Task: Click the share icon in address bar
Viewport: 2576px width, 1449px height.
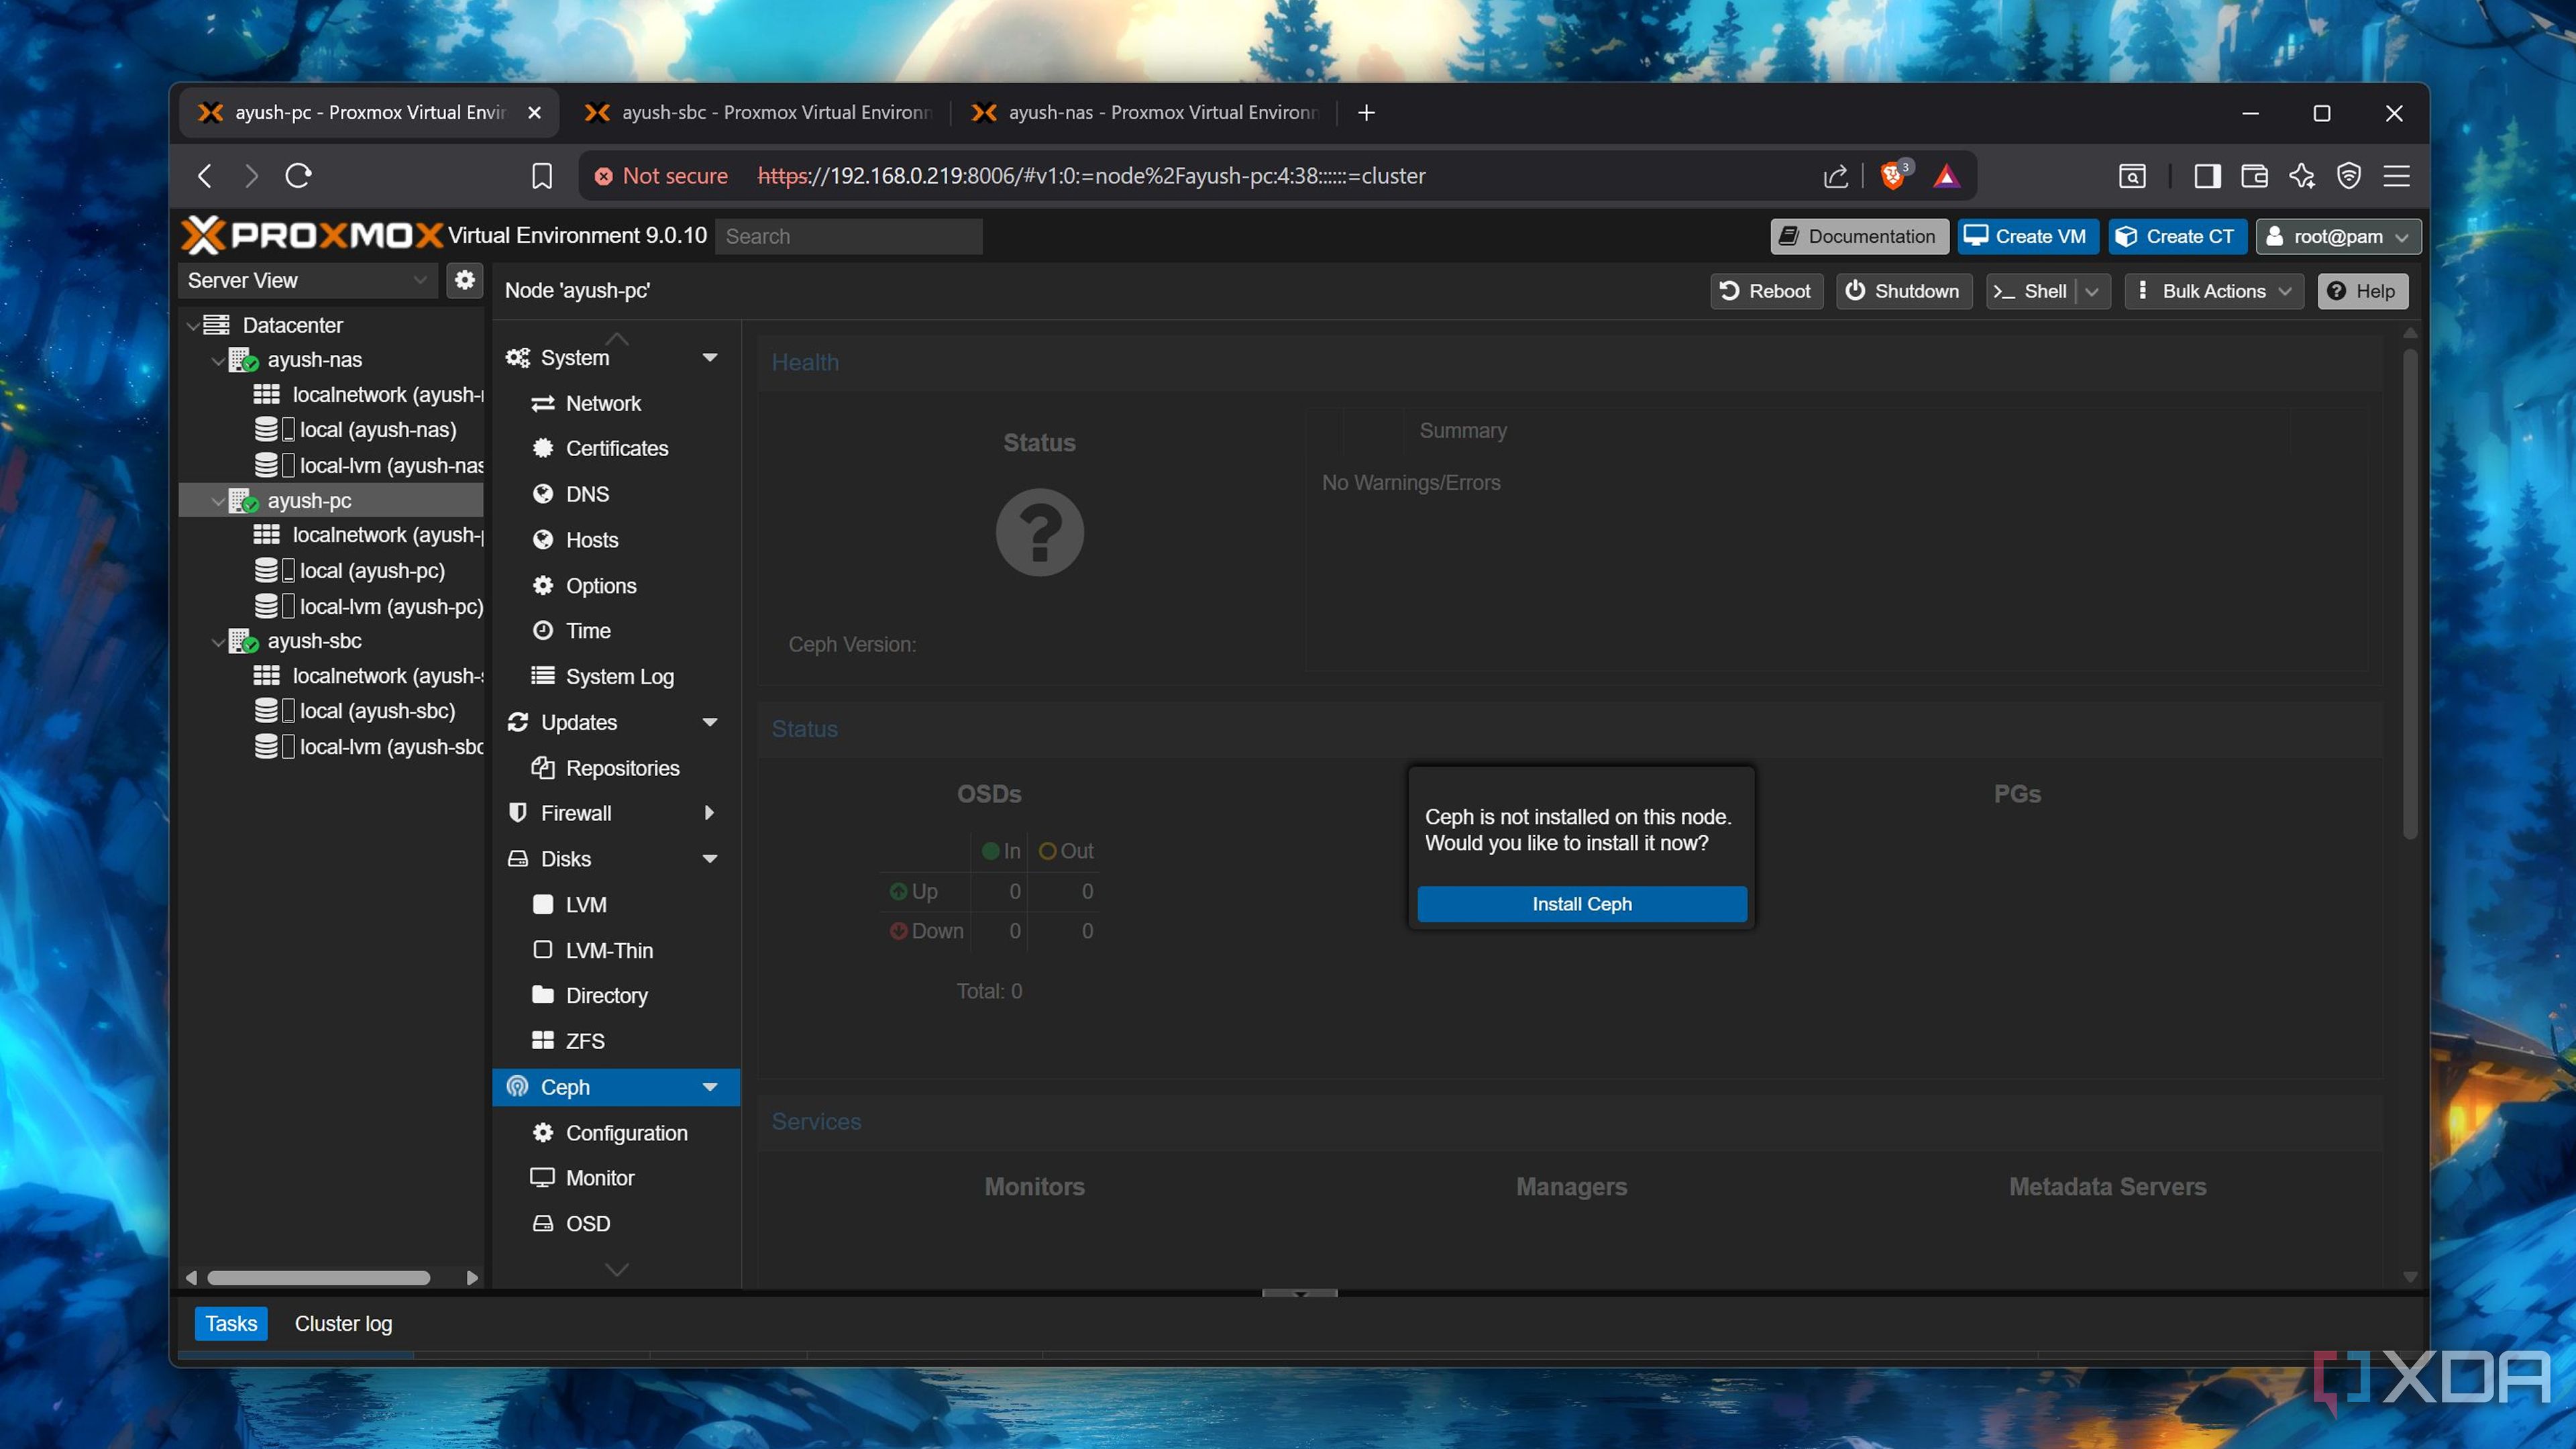Action: [1835, 176]
